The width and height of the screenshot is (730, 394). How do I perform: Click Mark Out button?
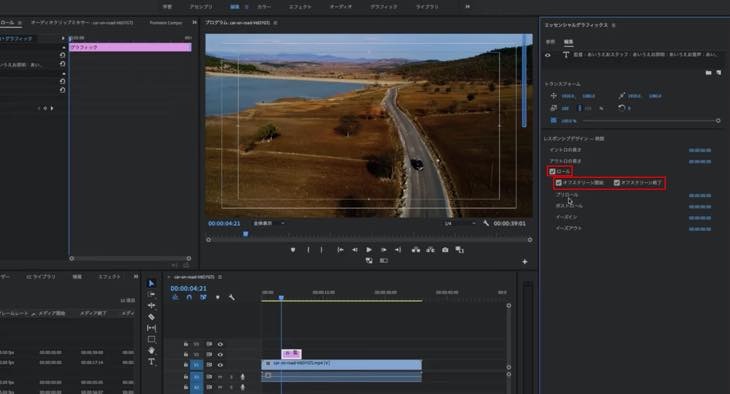(322, 250)
